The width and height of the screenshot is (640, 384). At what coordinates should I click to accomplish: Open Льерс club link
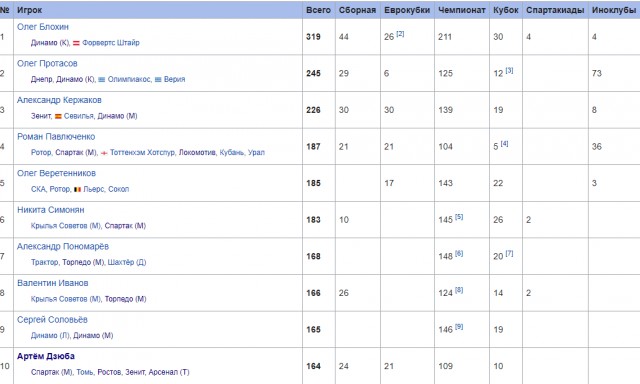click(94, 189)
